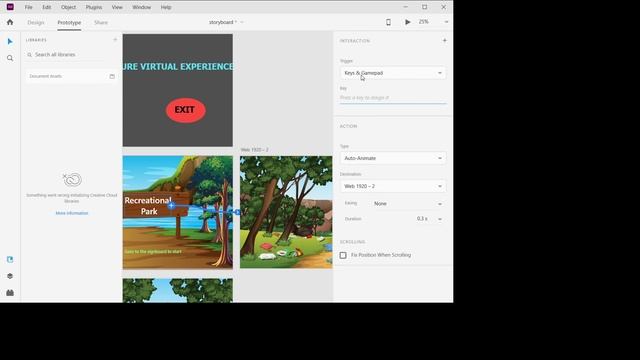Open the Edit menu
This screenshot has width=640, height=360.
click(47, 7)
